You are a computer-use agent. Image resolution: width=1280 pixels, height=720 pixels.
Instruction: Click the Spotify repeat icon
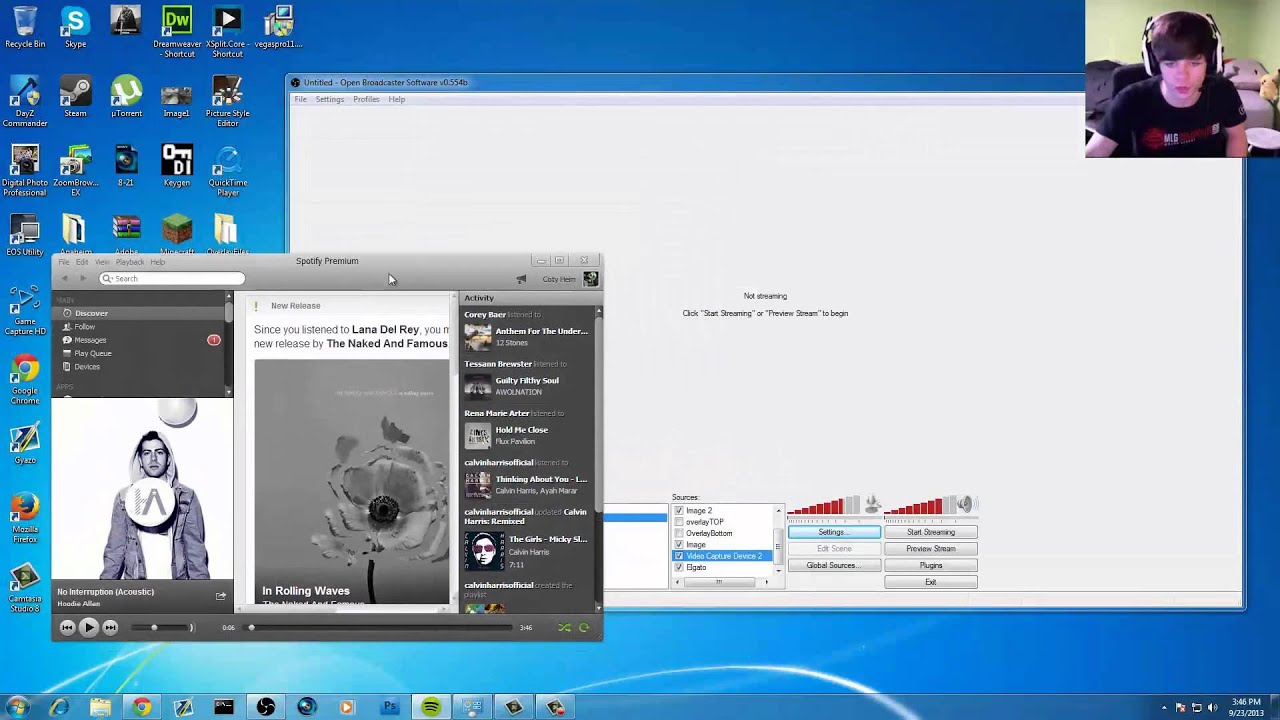pos(584,628)
